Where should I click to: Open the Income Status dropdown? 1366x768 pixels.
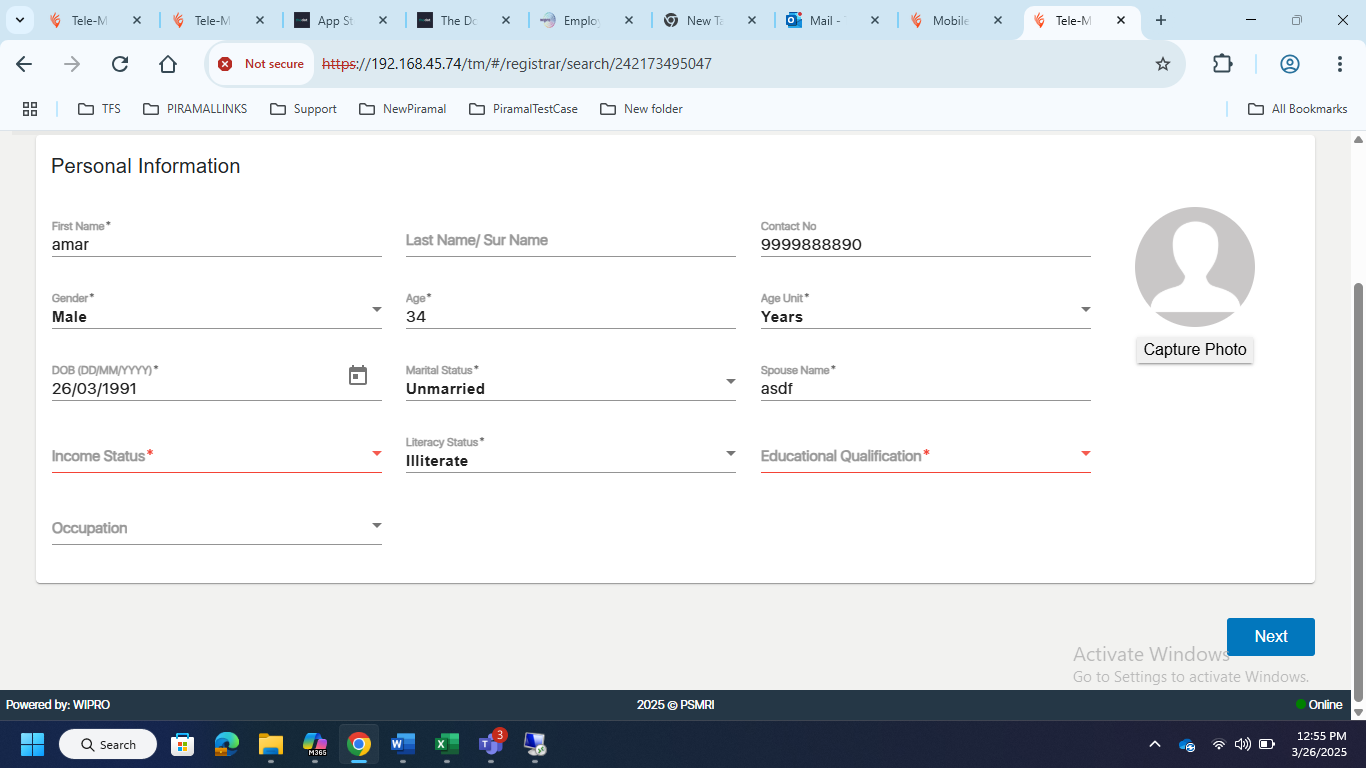click(216, 456)
